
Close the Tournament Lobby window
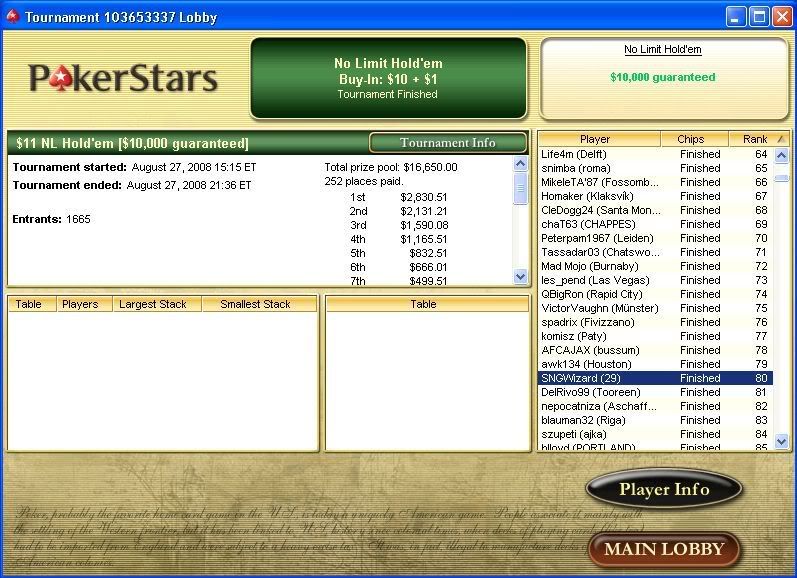(781, 17)
